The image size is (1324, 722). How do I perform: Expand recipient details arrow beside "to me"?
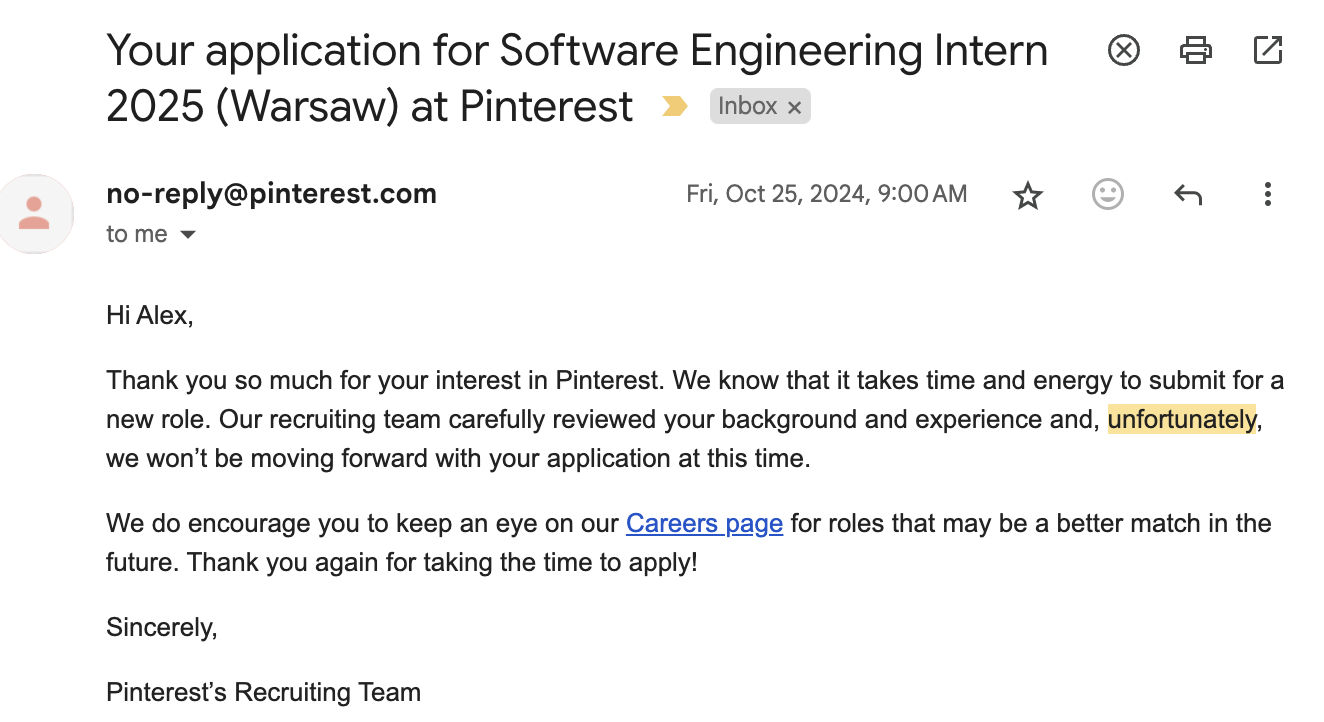[x=187, y=235]
